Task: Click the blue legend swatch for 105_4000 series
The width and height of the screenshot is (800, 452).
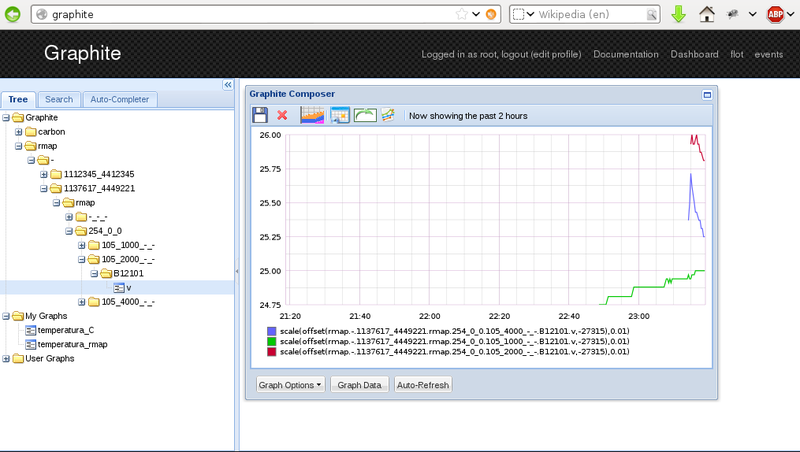Action: tap(271, 331)
